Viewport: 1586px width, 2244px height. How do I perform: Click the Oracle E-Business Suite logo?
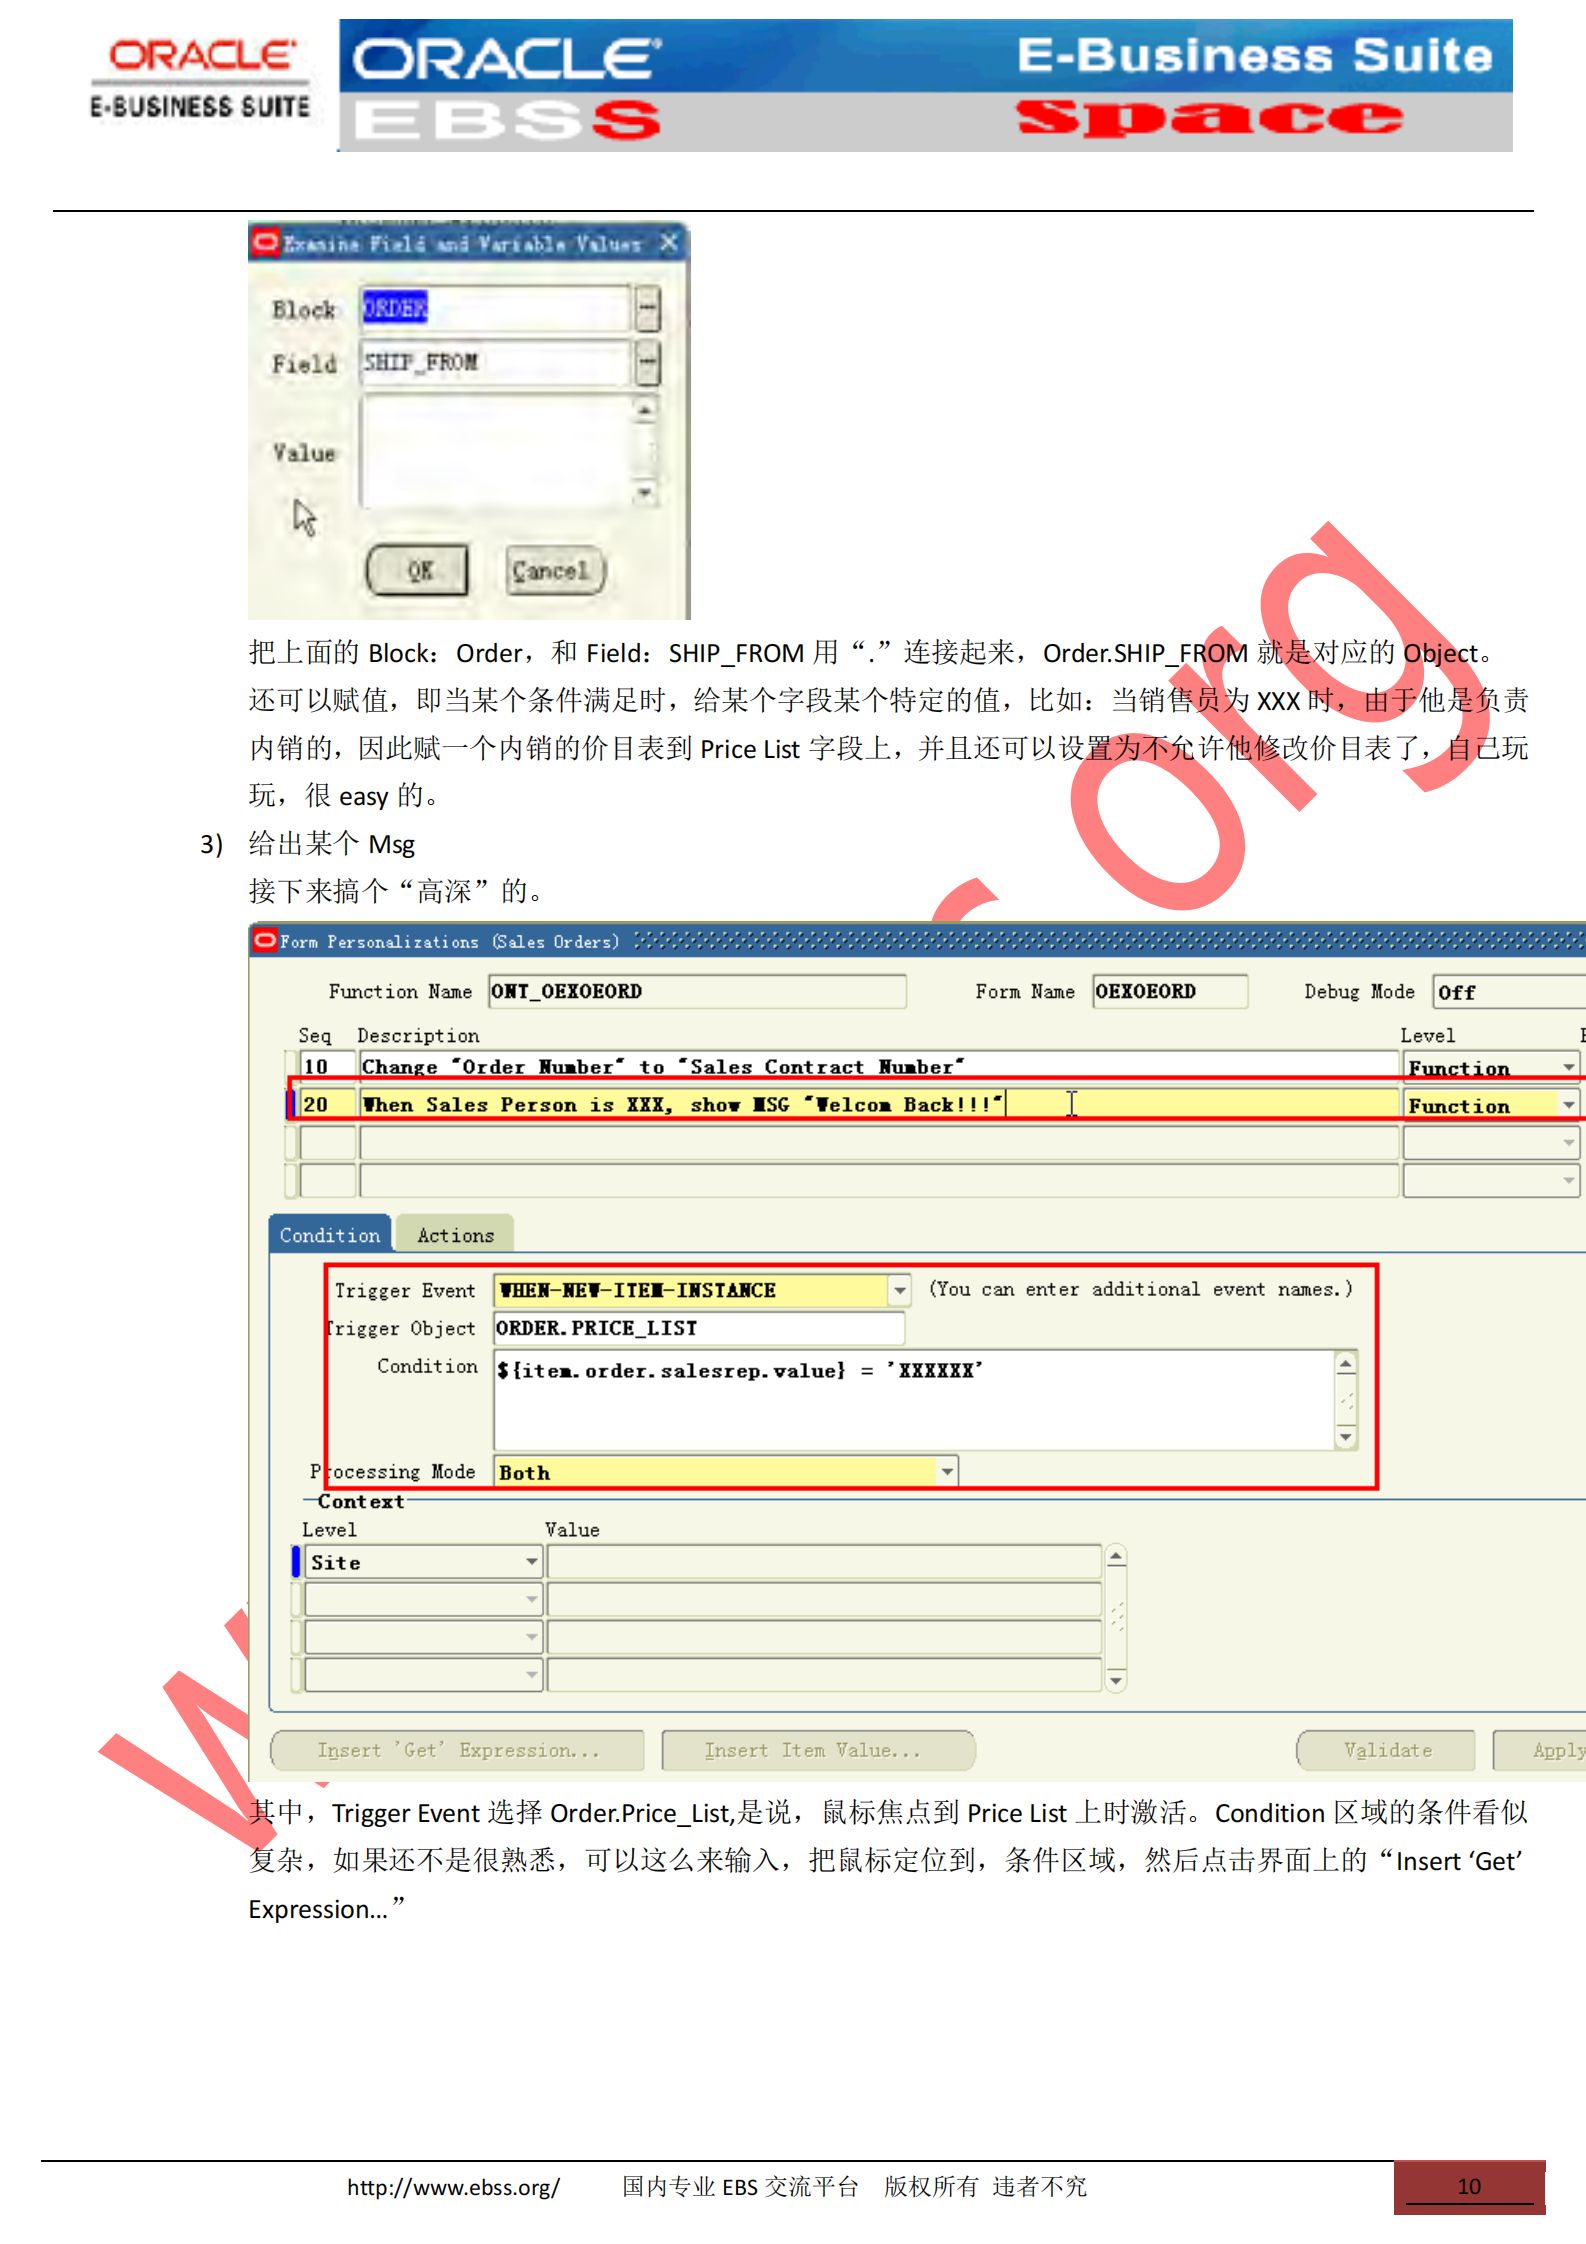click(200, 79)
